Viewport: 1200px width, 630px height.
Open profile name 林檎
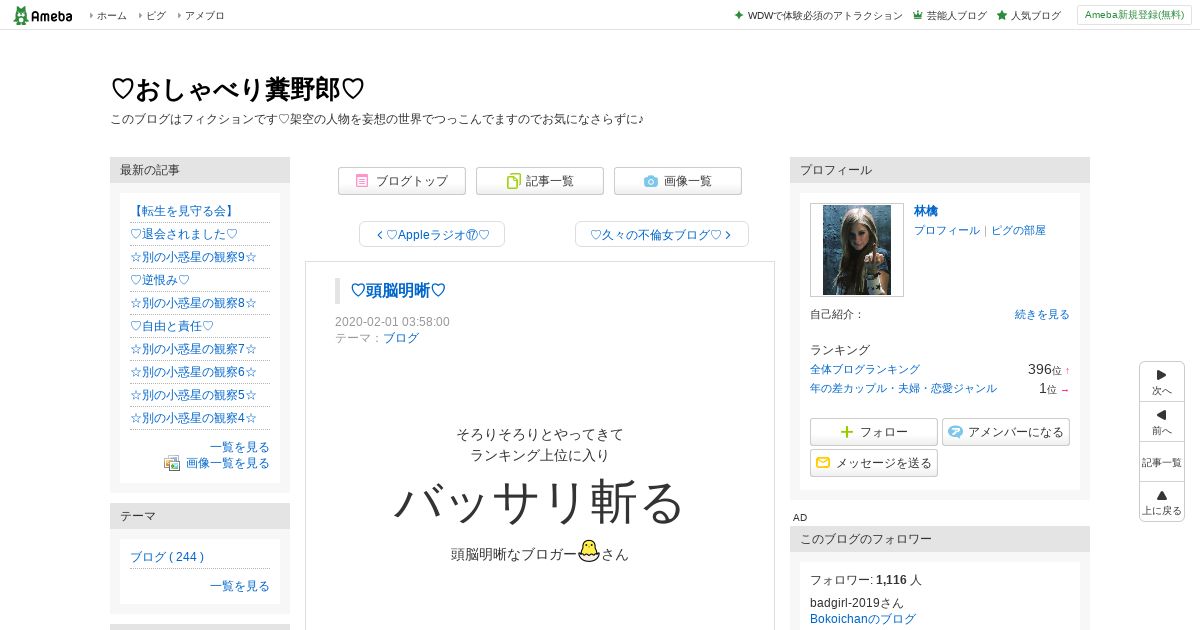(926, 211)
